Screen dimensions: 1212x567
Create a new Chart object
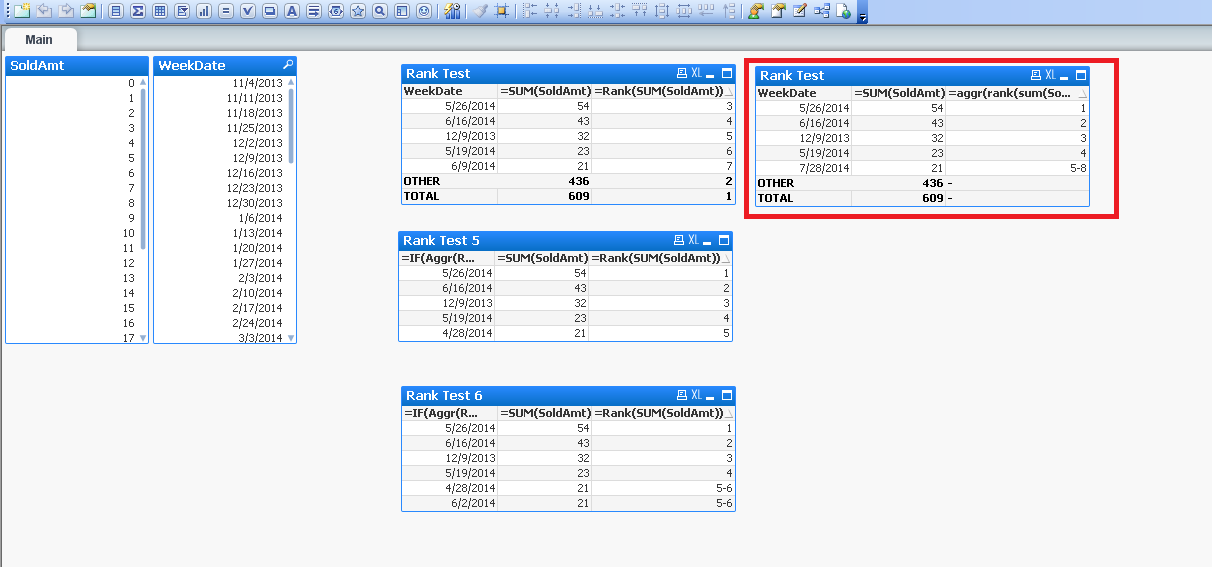204,11
